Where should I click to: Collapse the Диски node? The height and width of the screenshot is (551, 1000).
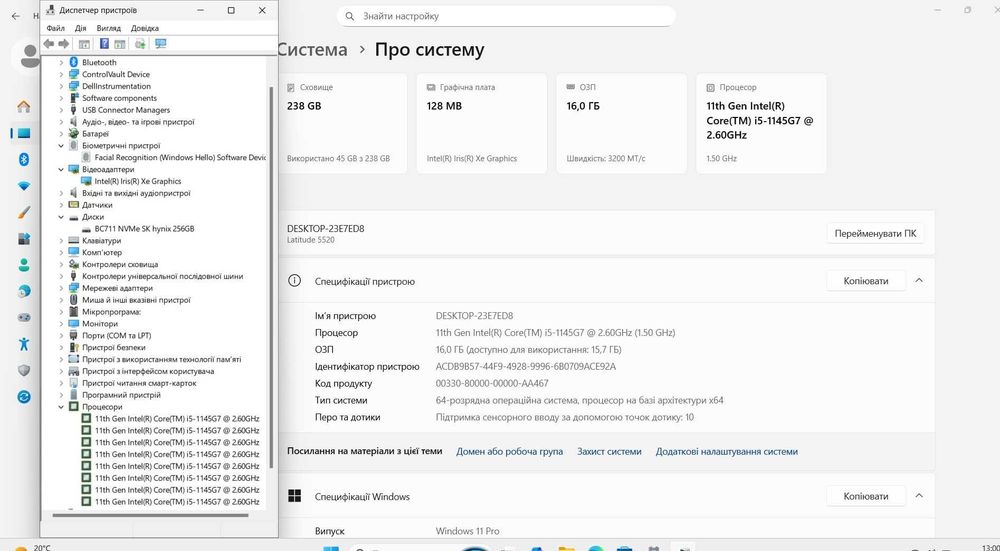point(61,217)
